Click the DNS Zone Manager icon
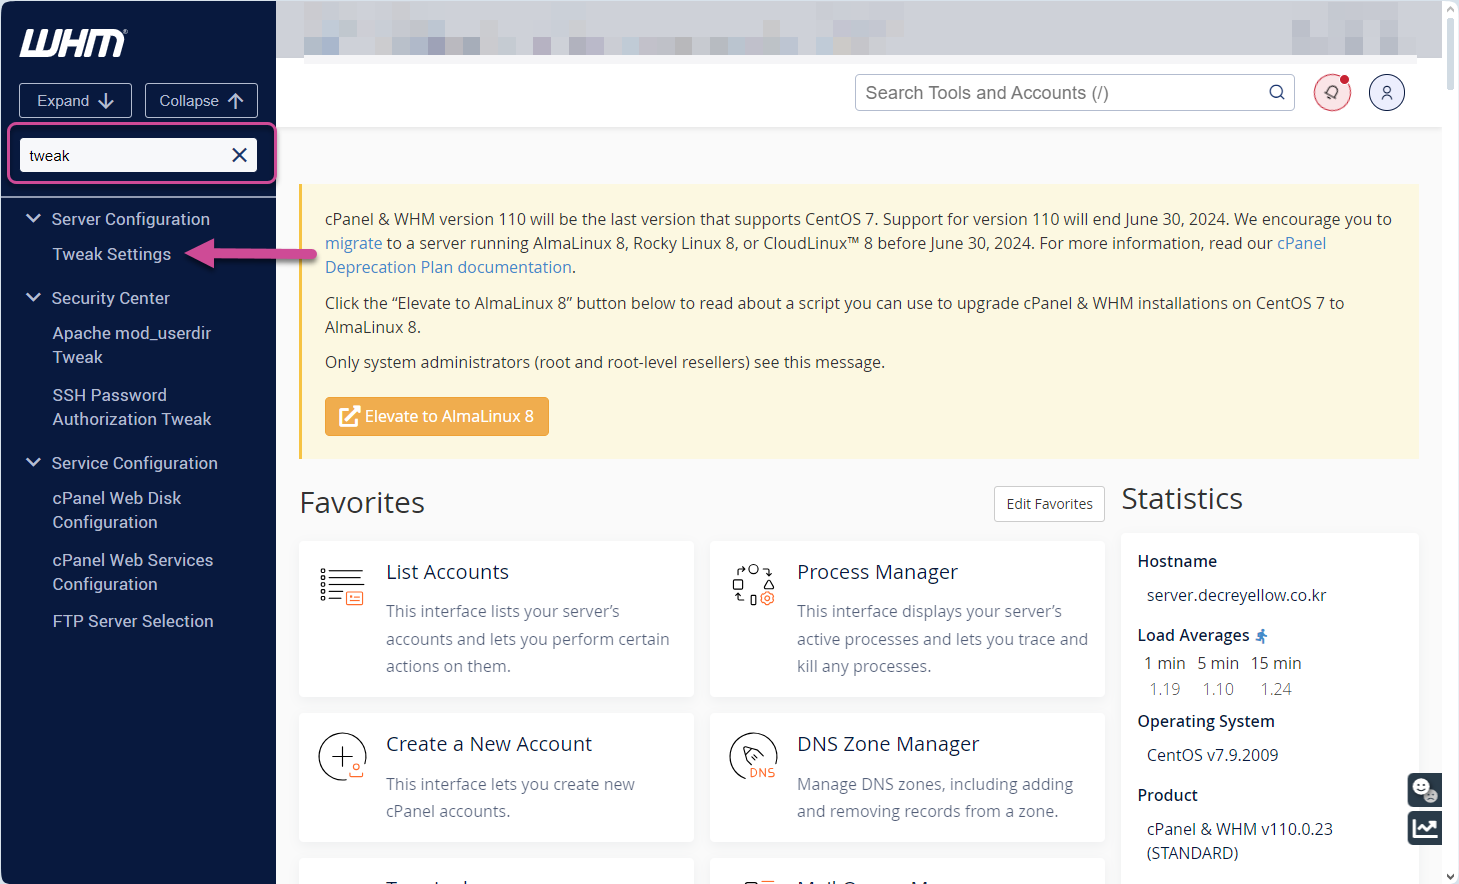This screenshot has width=1459, height=884. [x=753, y=756]
